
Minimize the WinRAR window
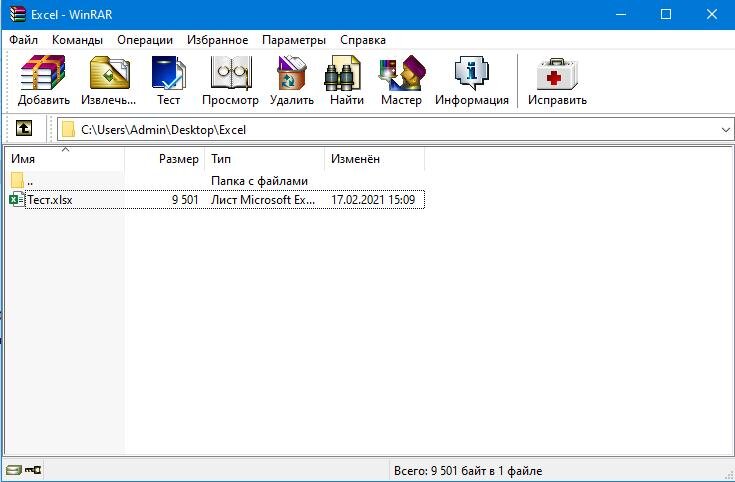[621, 15]
